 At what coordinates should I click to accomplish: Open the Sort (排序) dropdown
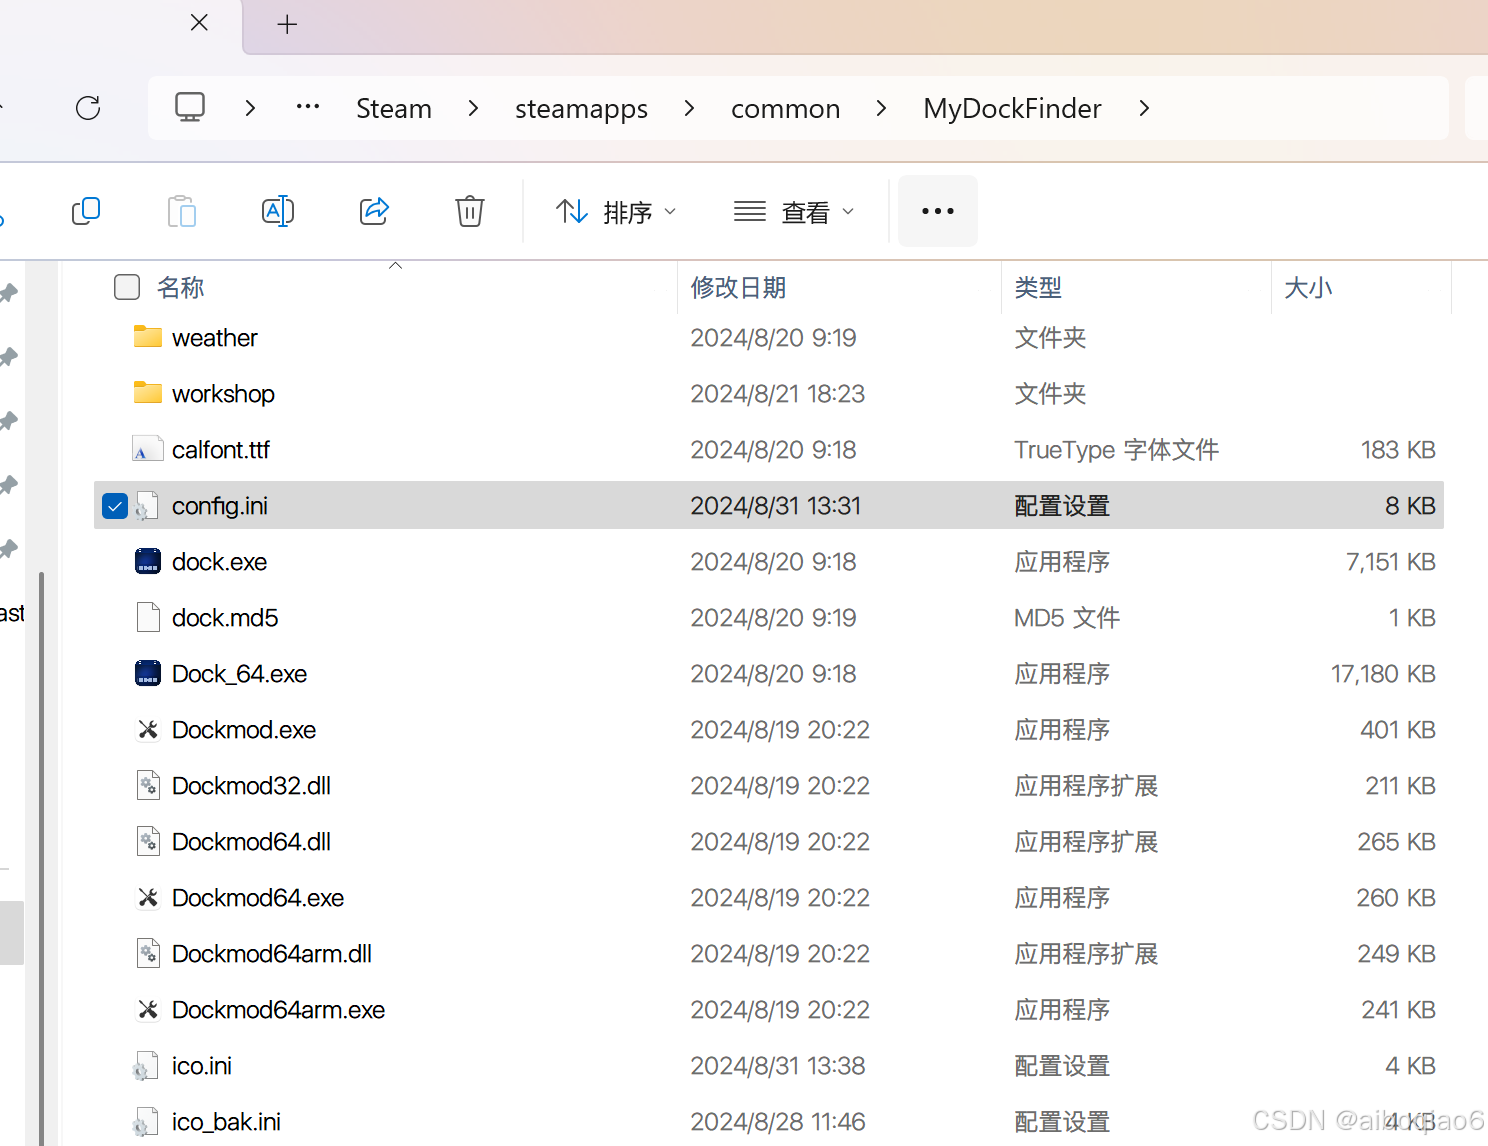[616, 212]
